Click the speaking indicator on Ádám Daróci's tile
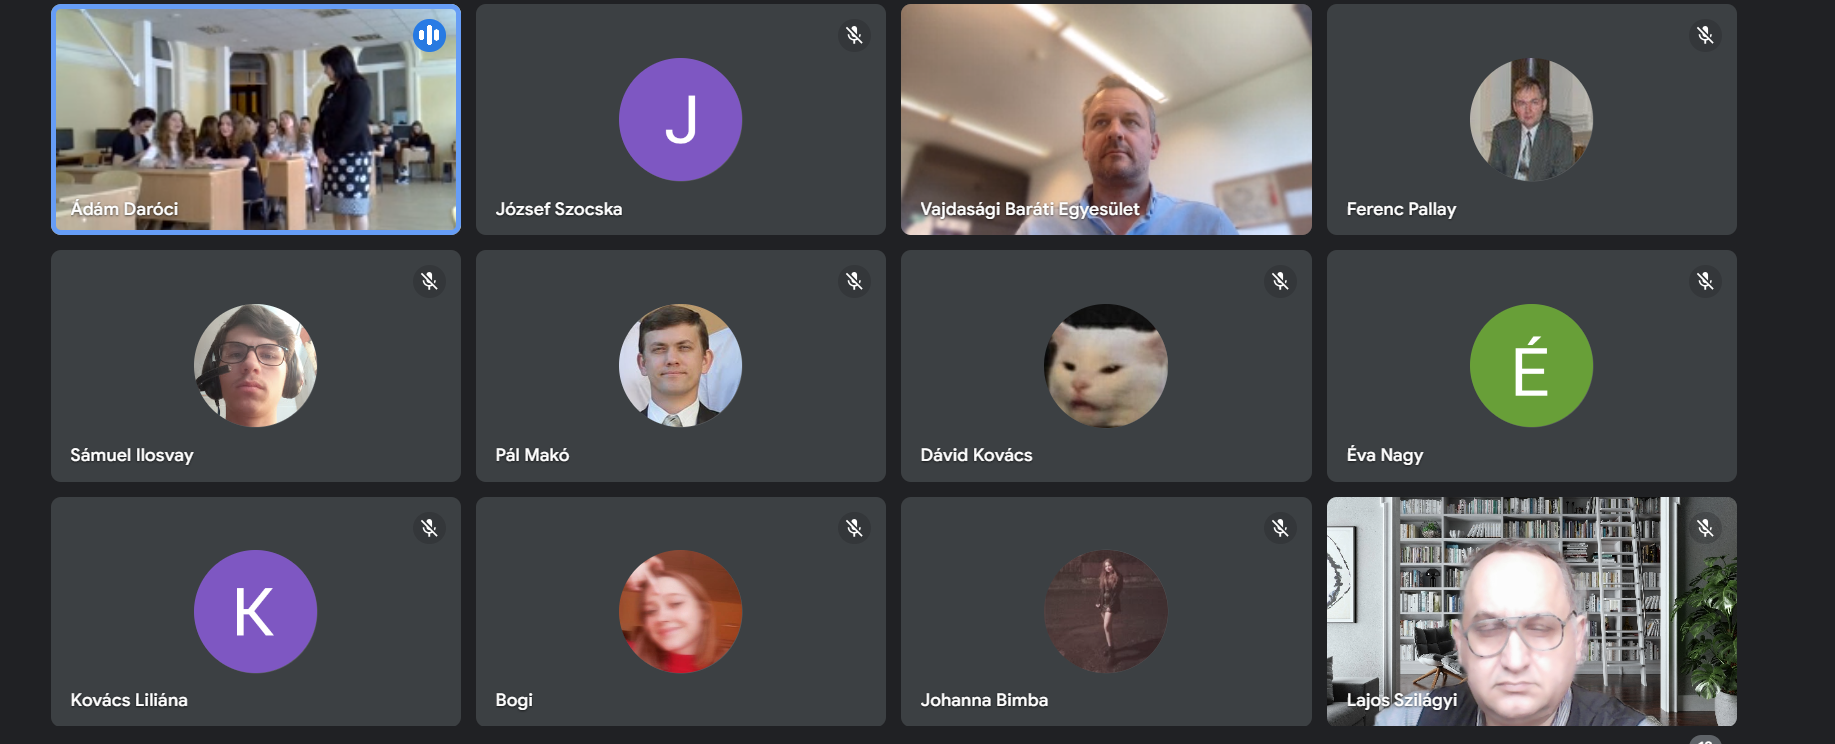The width and height of the screenshot is (1835, 744). [429, 36]
